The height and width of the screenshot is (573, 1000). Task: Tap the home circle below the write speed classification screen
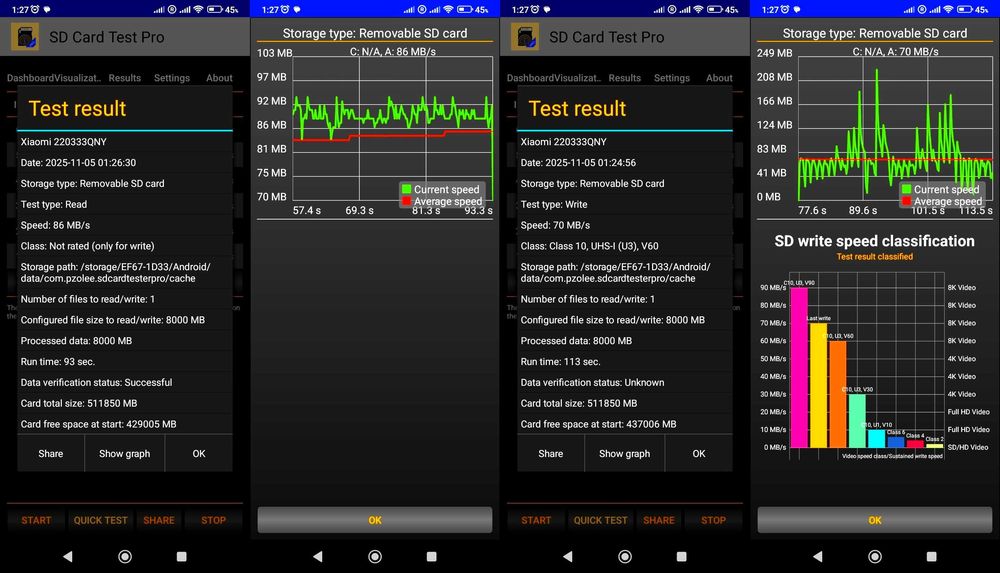pyautogui.click(x=875, y=556)
